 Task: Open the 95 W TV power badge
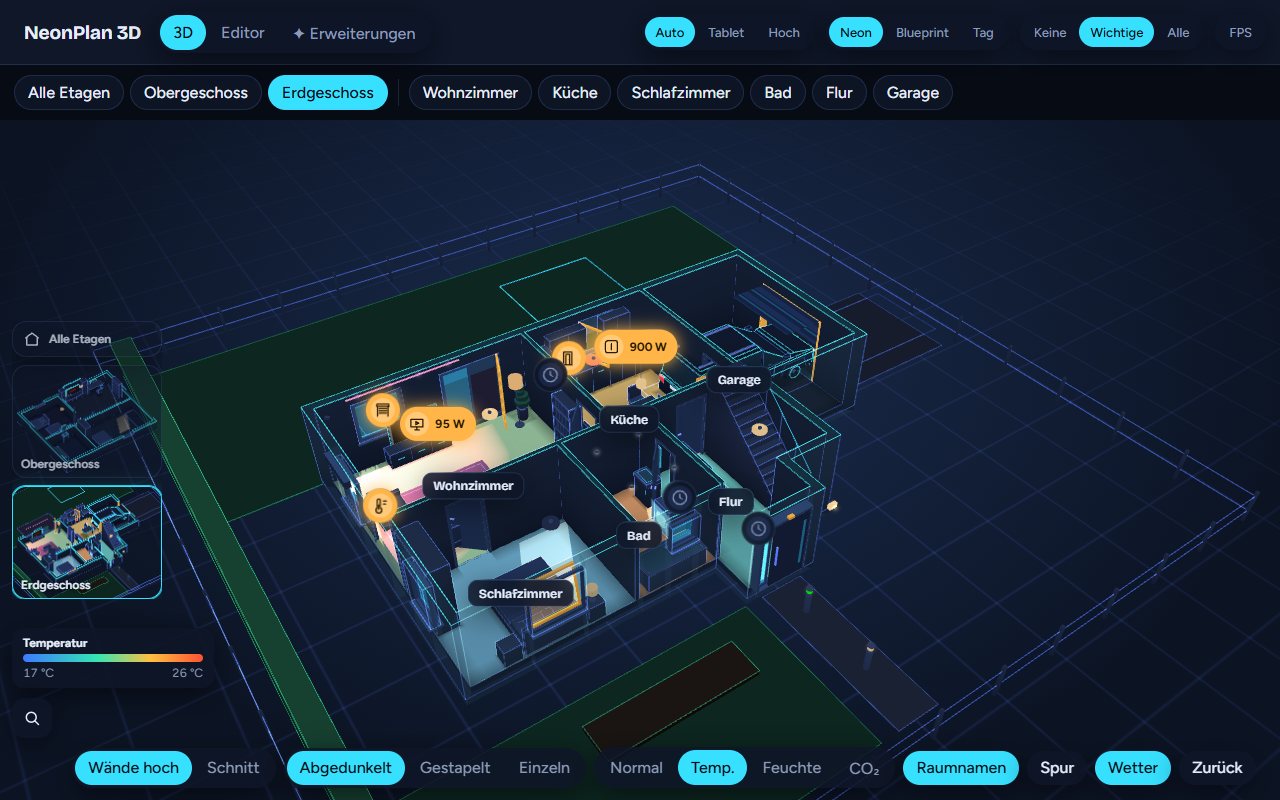pos(438,424)
